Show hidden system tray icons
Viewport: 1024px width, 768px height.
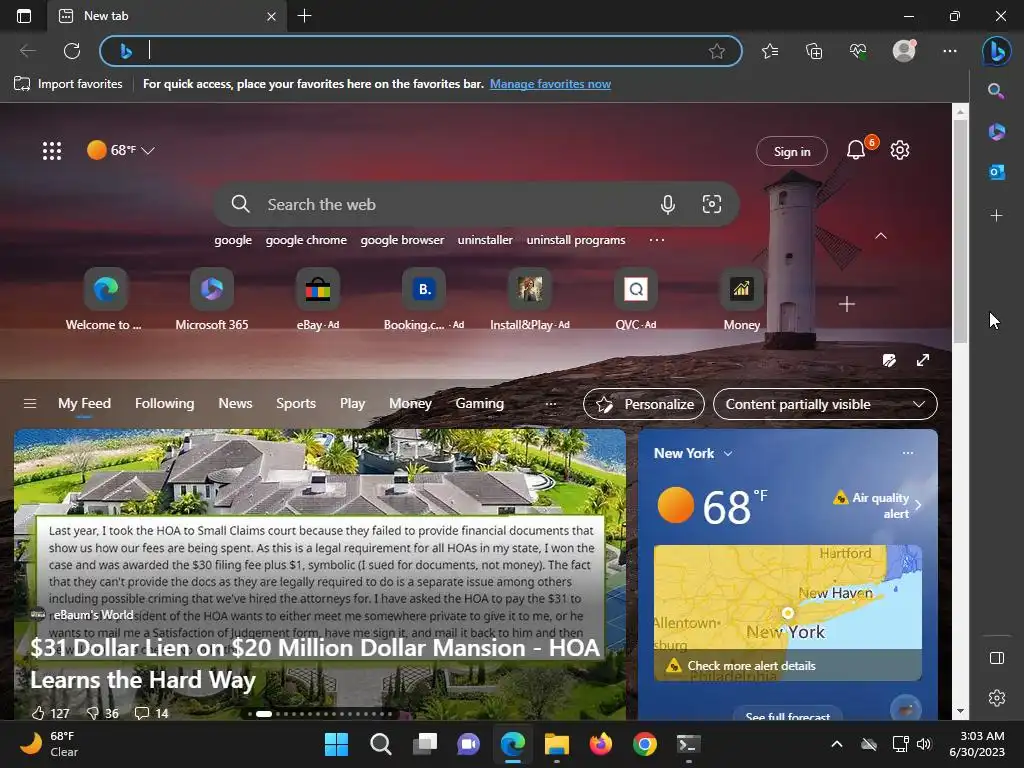pyautogui.click(x=837, y=744)
